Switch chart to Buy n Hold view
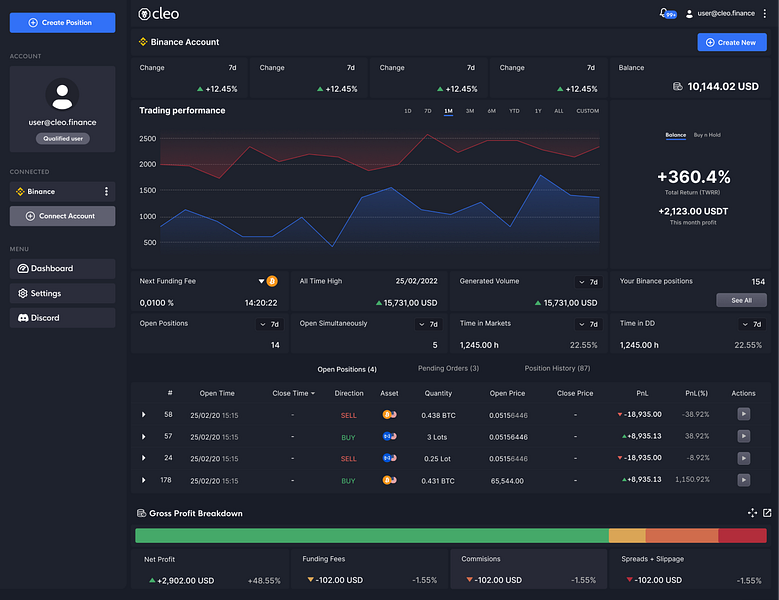 707,135
